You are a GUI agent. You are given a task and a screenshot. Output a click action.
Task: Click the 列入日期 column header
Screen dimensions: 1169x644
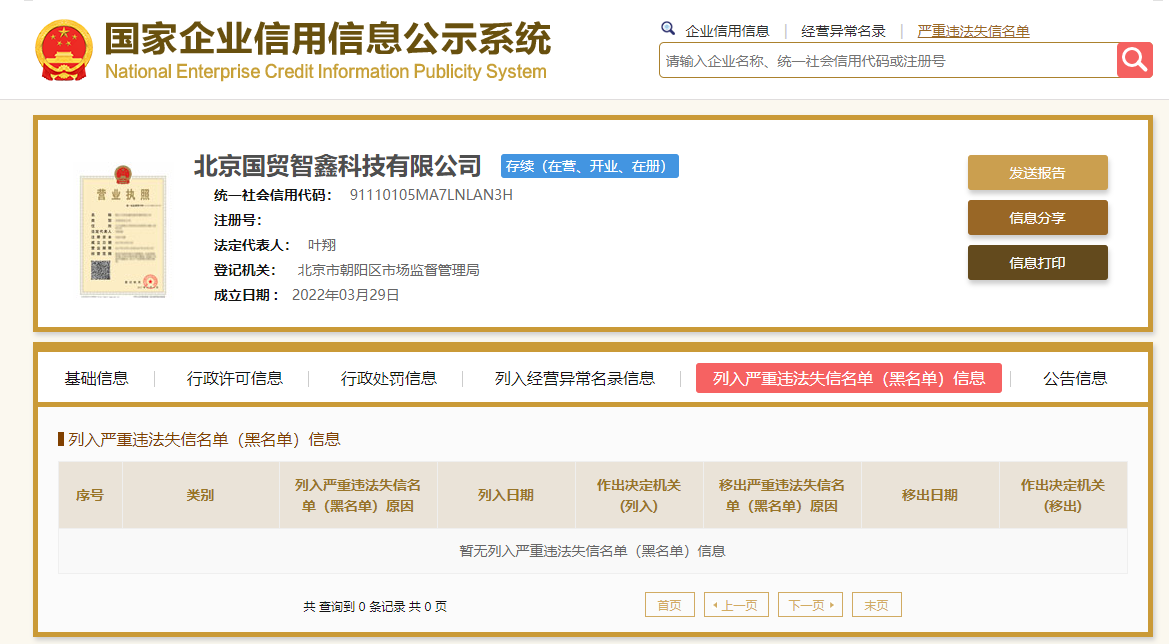pos(506,496)
